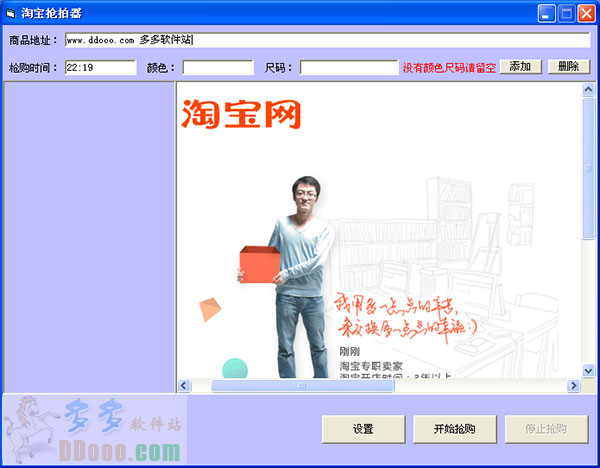
Task: Click the 刚刚 name text
Action: (349, 351)
